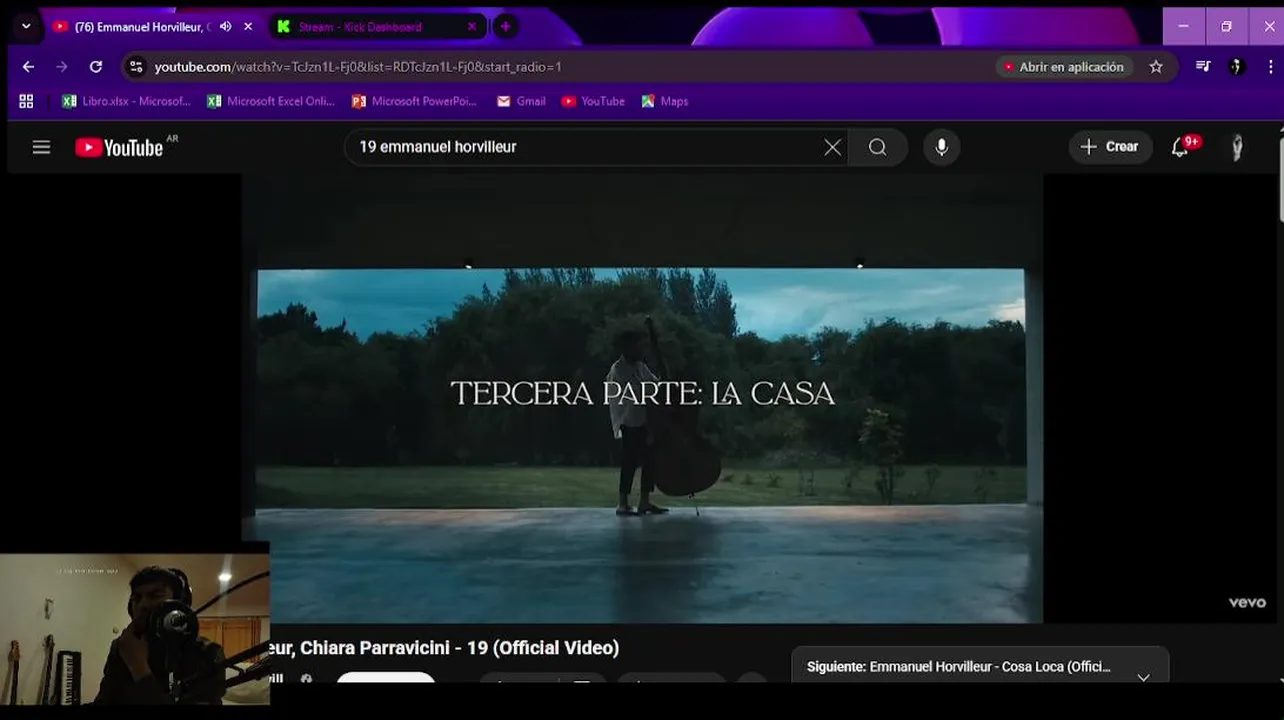Open a new browser tab
Viewport: 1284px width, 720px height.
pyautogui.click(x=505, y=27)
